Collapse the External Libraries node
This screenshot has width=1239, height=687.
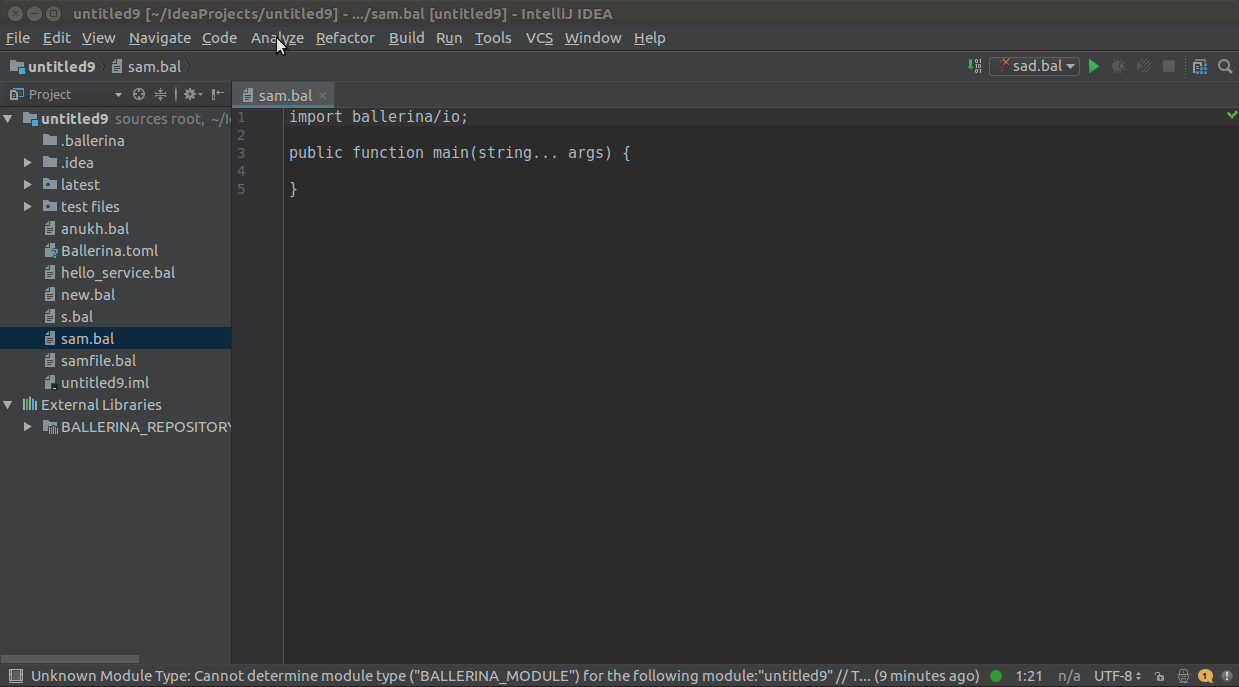click(9, 405)
